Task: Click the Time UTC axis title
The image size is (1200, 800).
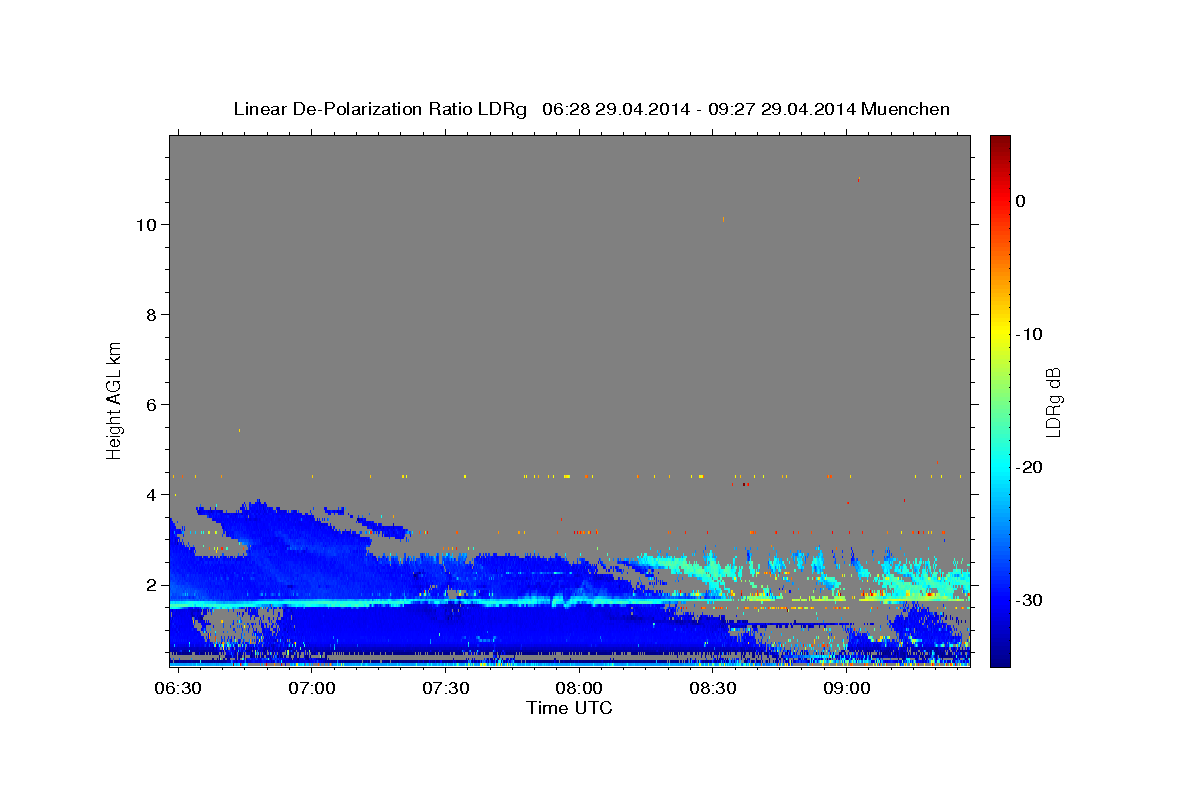Action: tap(569, 708)
